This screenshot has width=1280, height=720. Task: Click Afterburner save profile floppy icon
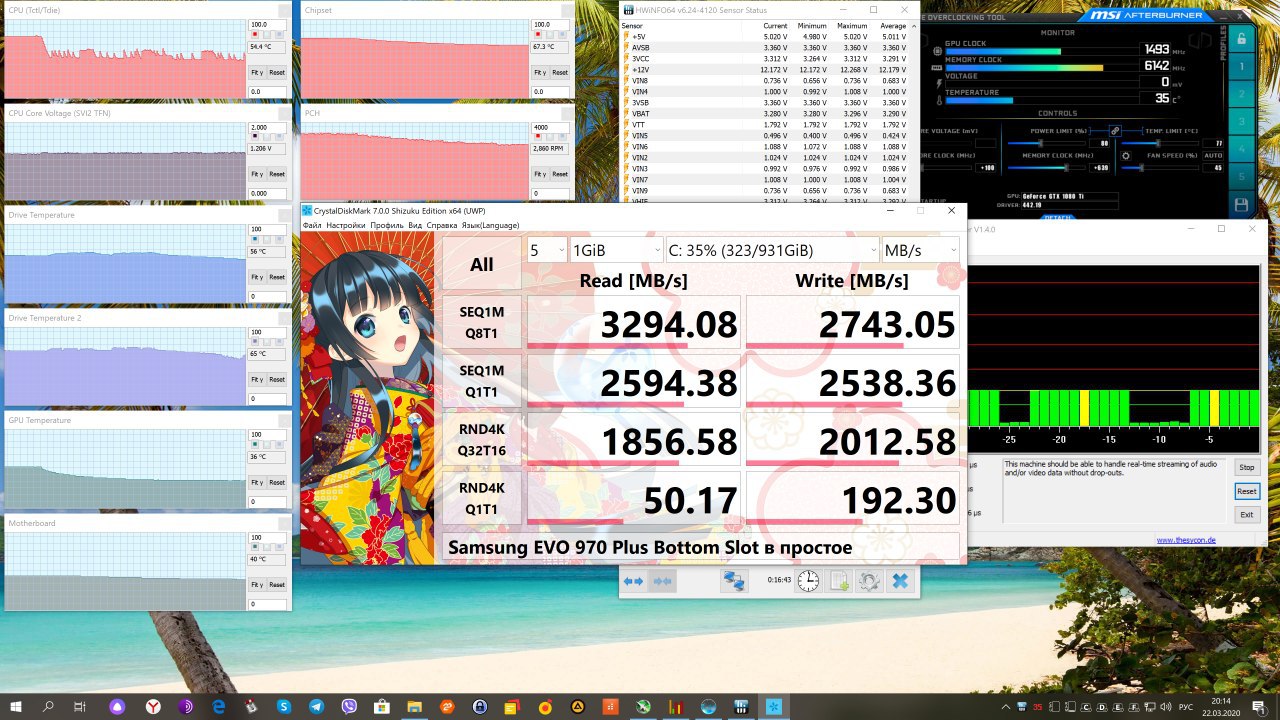click(x=1241, y=205)
